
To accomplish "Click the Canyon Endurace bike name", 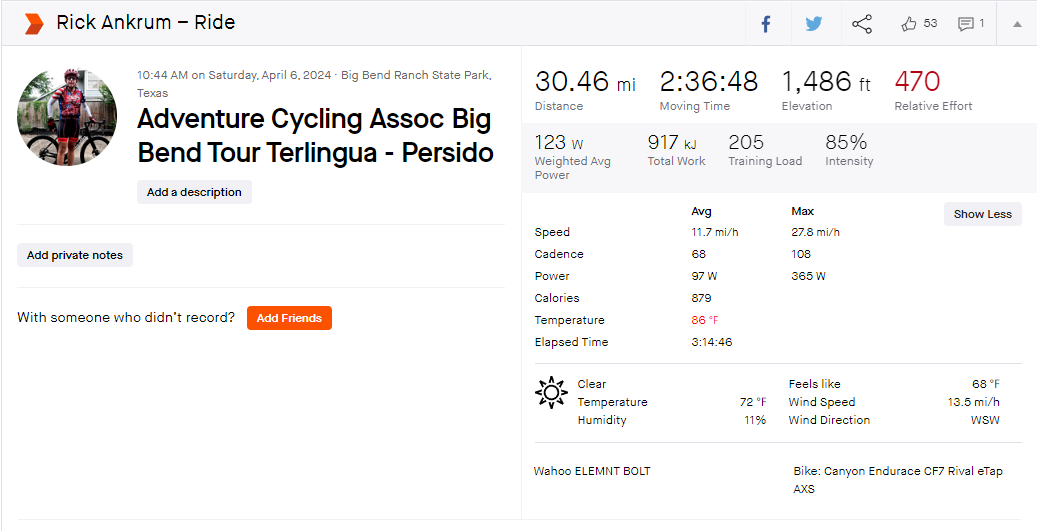I will [x=898, y=480].
